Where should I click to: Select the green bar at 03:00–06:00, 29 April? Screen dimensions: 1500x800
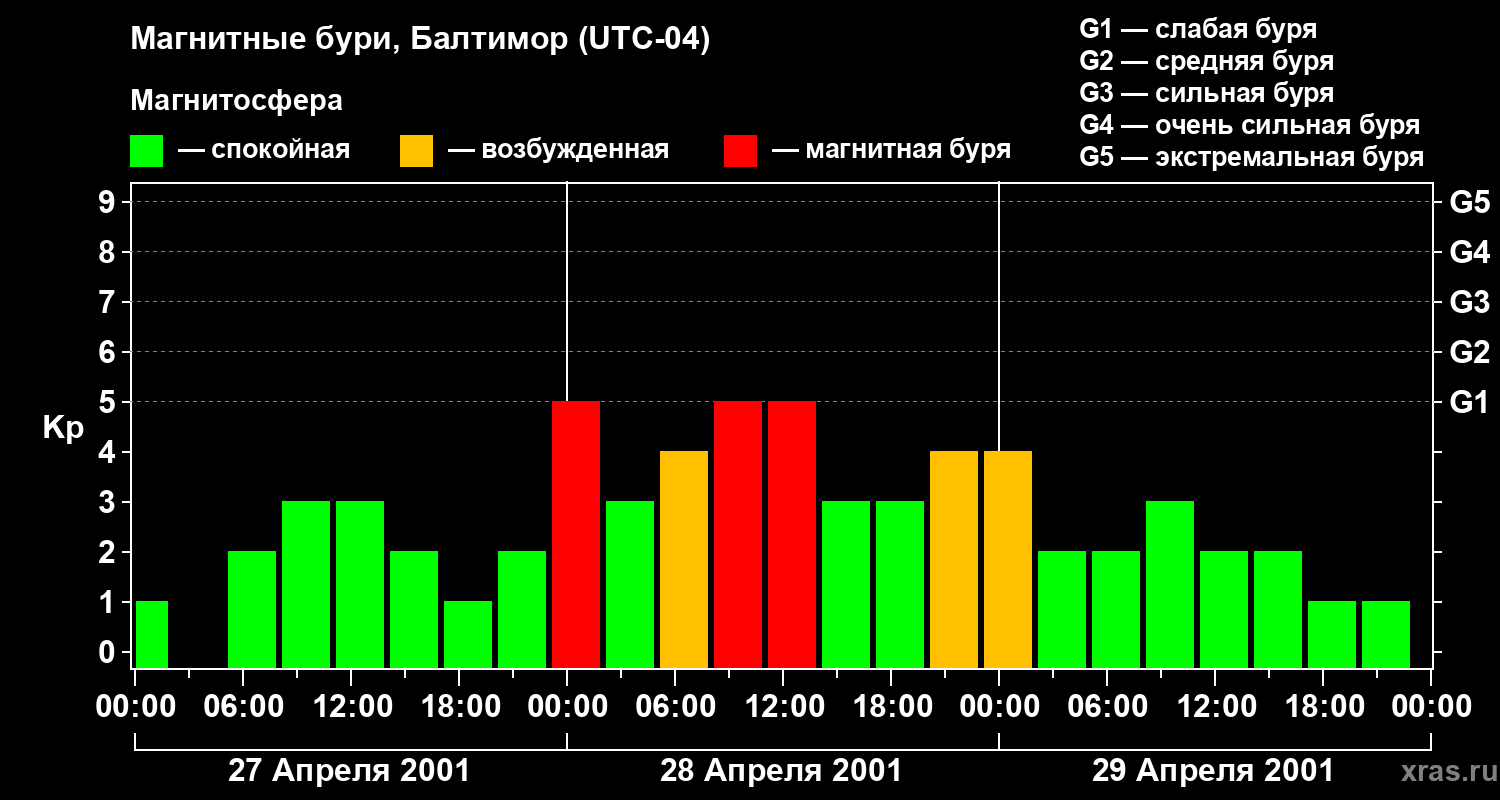(x=1062, y=610)
